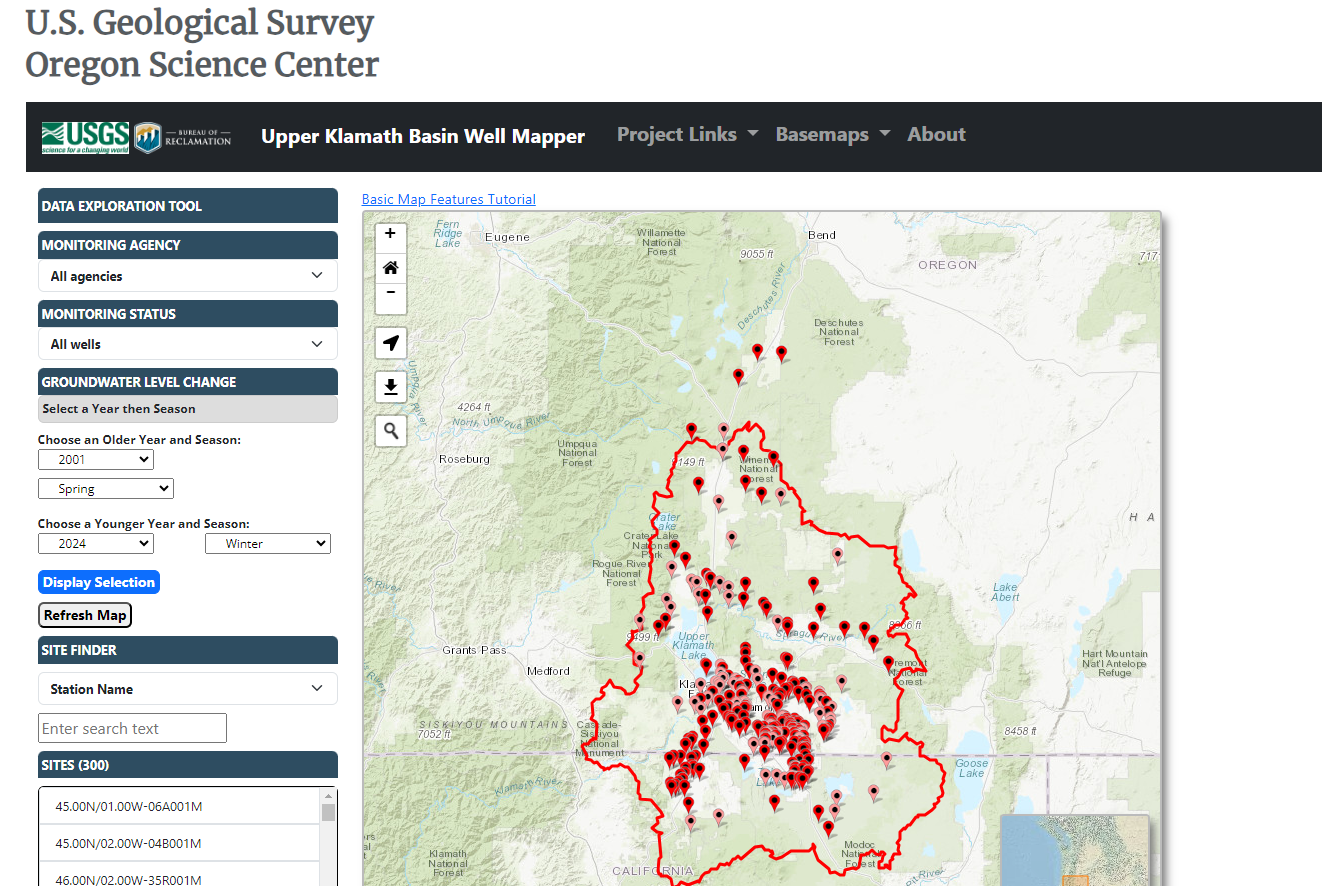Select the home icon to reset map extent
This screenshot has width=1334, height=886.
point(390,267)
